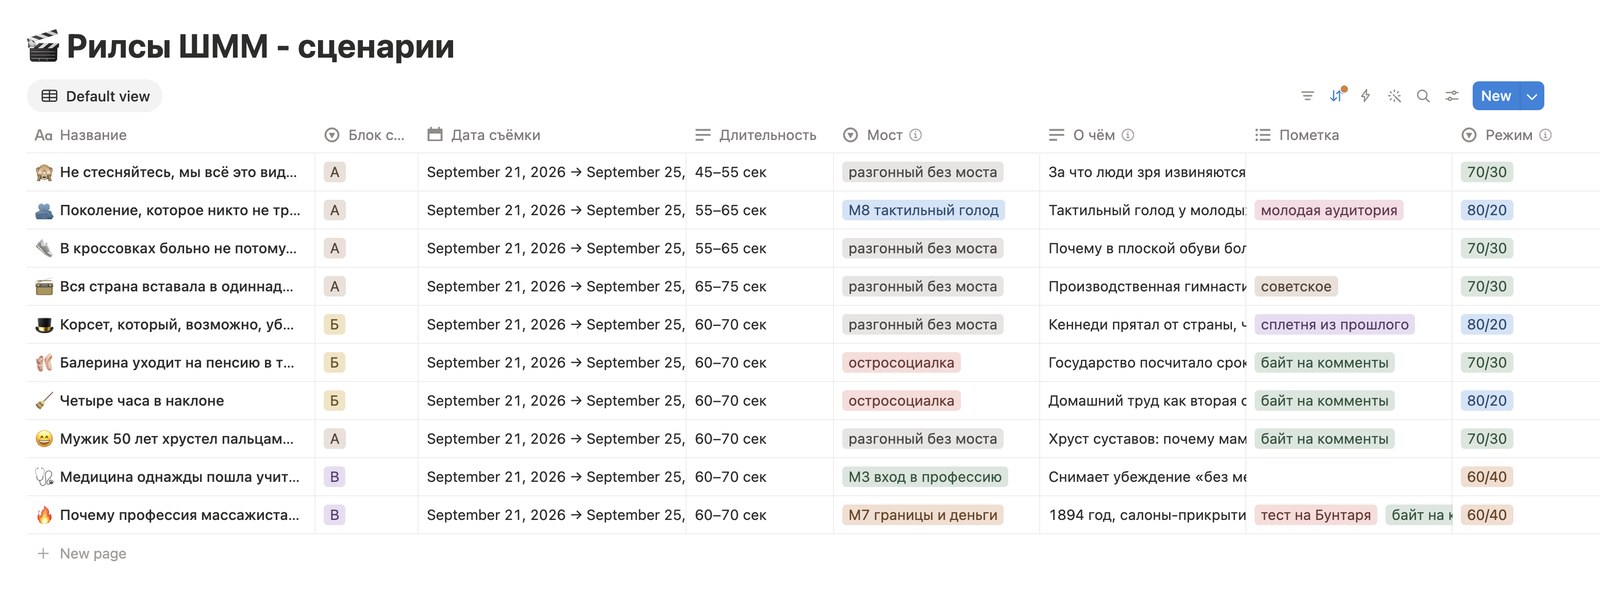Click the clapperboard page icon beside title
This screenshot has height=608, width=1600.
[43, 46]
